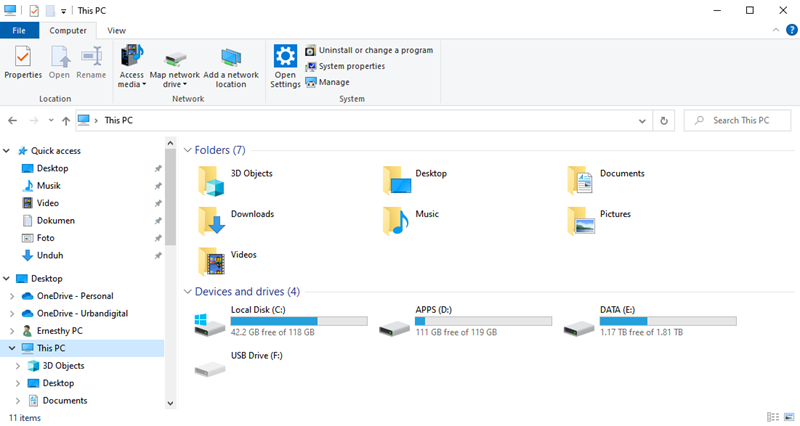Open Settings from the ribbon
800x426 pixels.
tap(285, 66)
